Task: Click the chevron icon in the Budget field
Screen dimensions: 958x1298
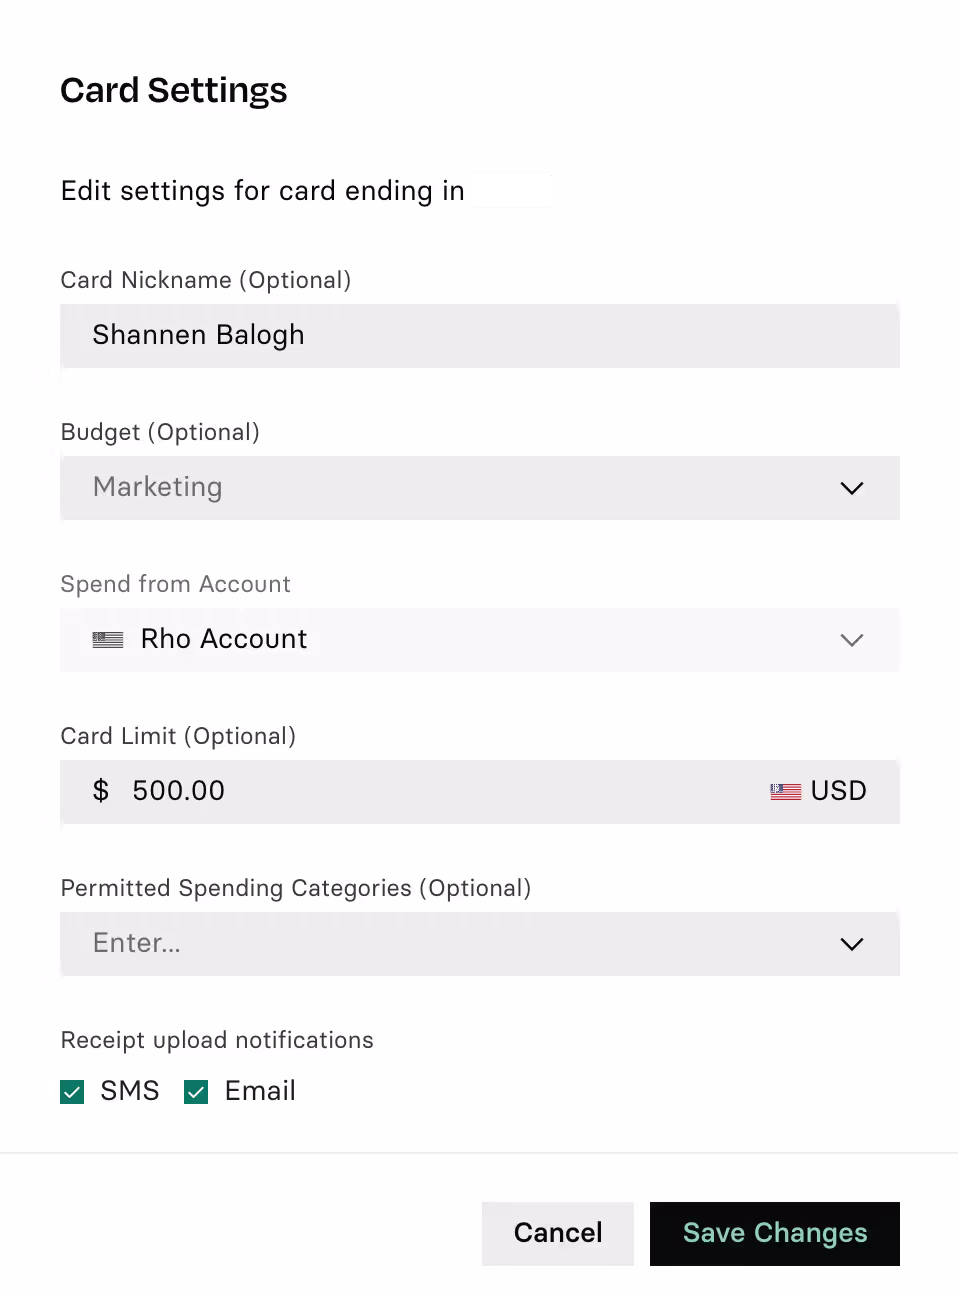Action: [x=852, y=488]
